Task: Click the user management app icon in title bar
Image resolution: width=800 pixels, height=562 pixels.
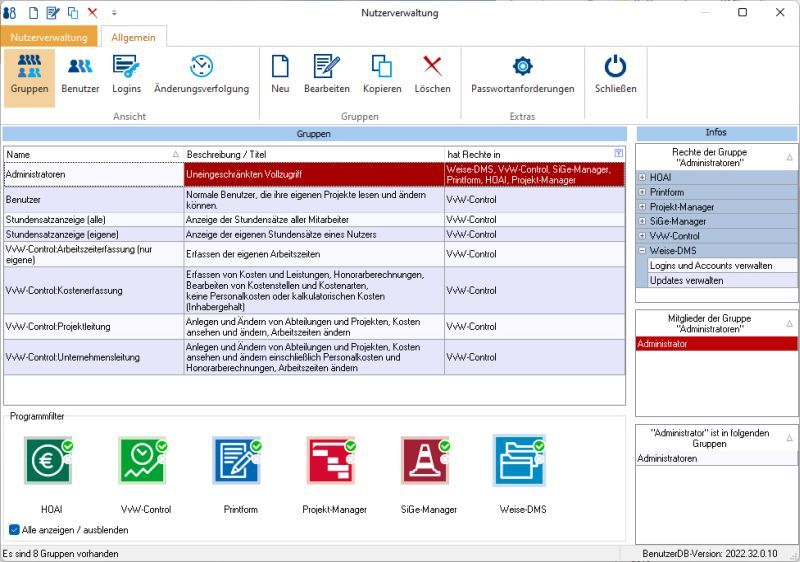Action: pos(10,12)
